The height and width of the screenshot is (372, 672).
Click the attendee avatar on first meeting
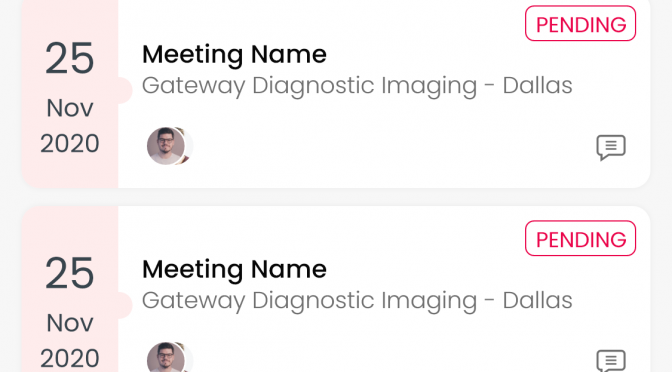tap(165, 146)
